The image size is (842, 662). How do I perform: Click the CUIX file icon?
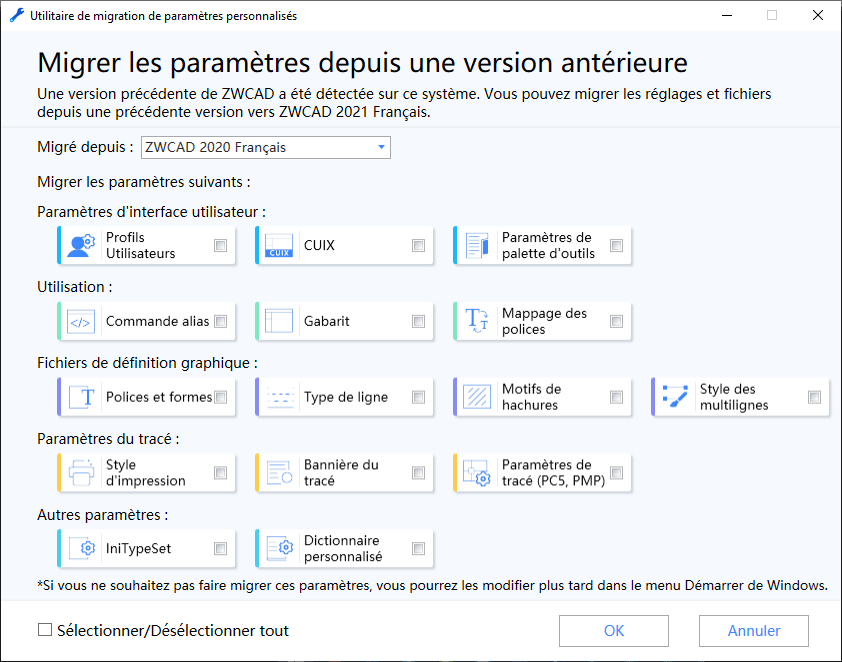point(278,246)
